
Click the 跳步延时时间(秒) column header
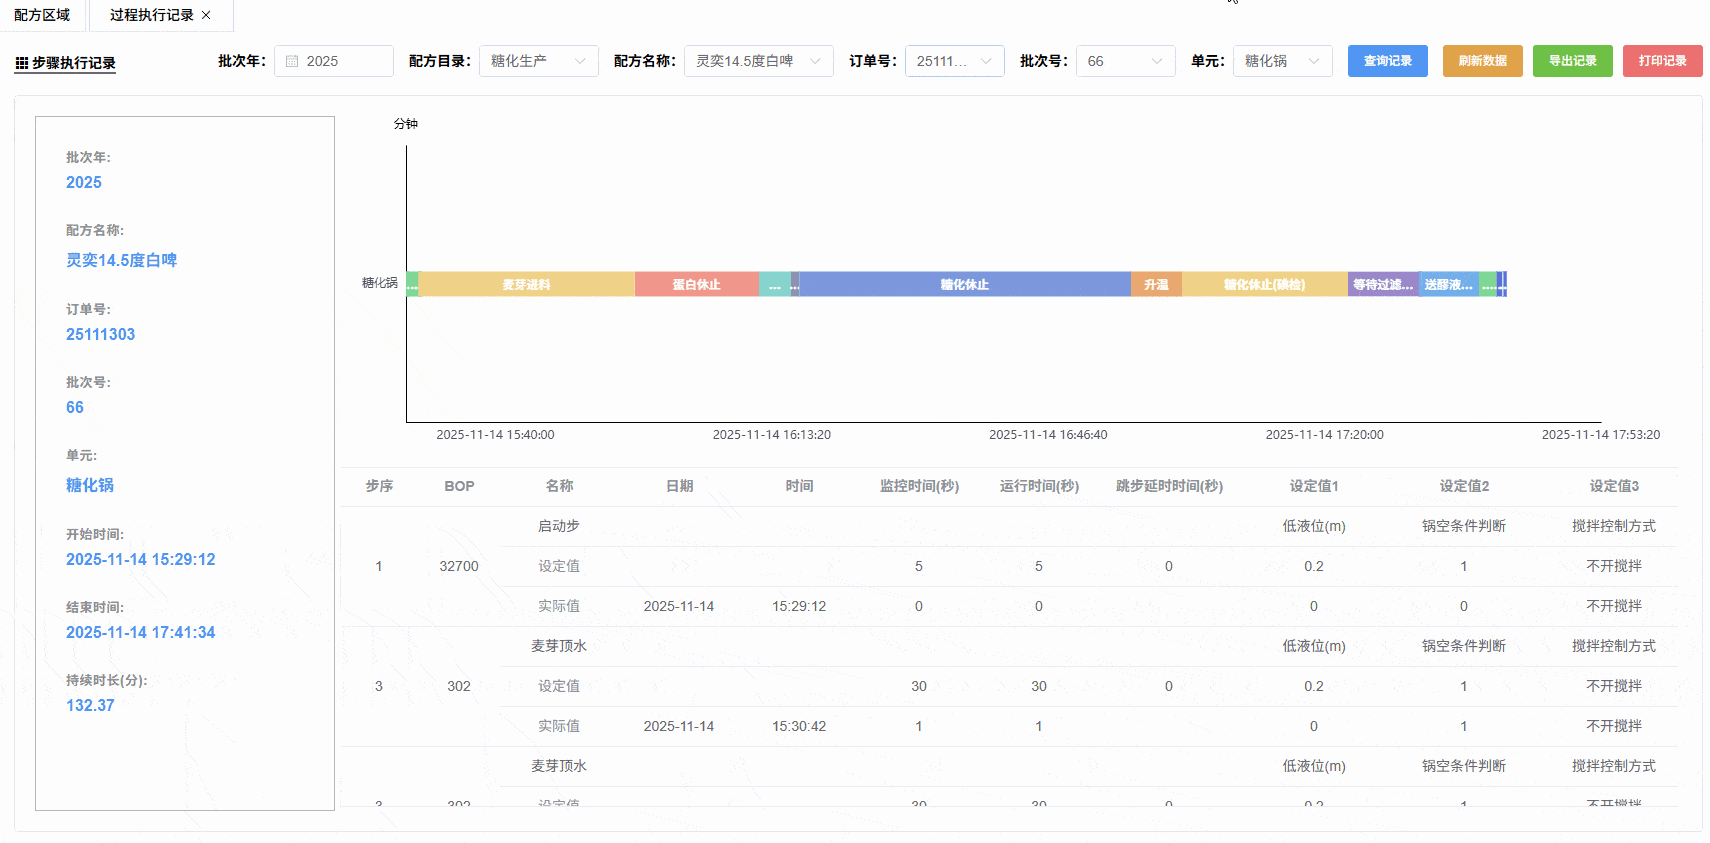(x=1169, y=486)
